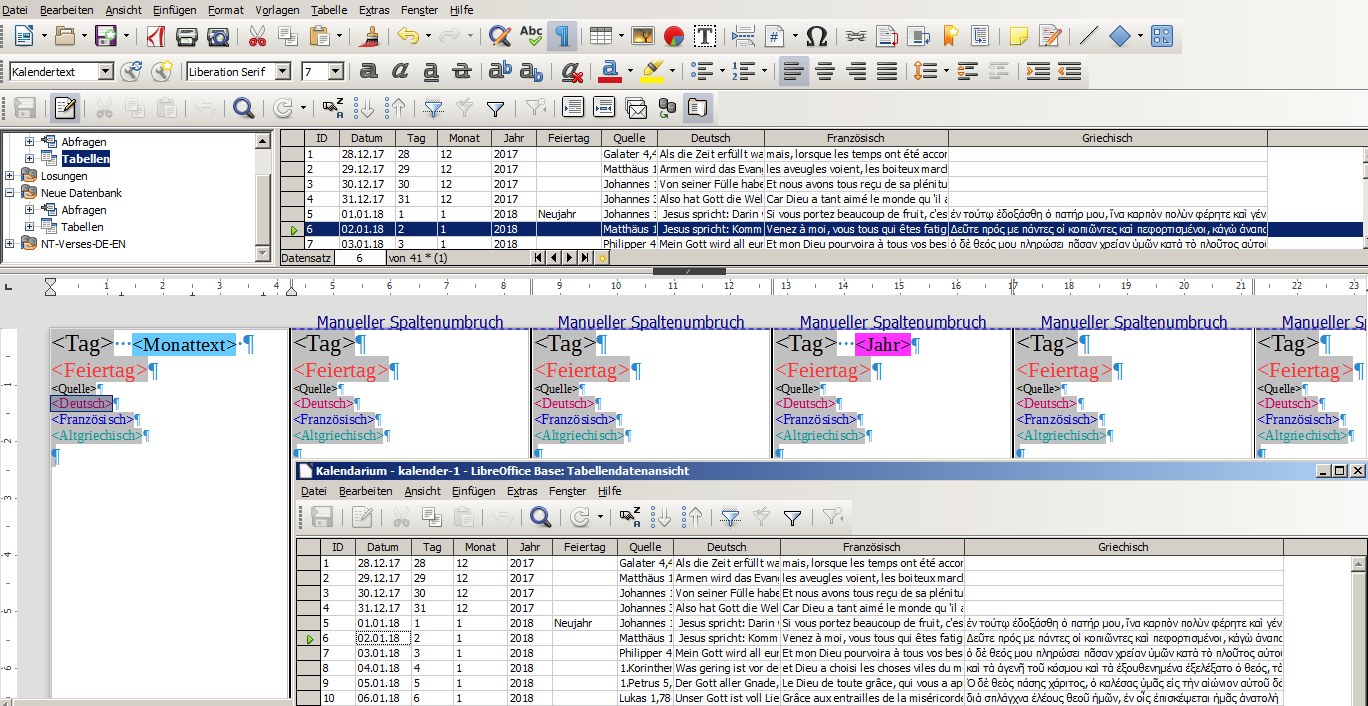Image resolution: width=1368 pixels, height=706 pixels.
Task: Open print preview from the toolbar
Action: click(x=217, y=37)
